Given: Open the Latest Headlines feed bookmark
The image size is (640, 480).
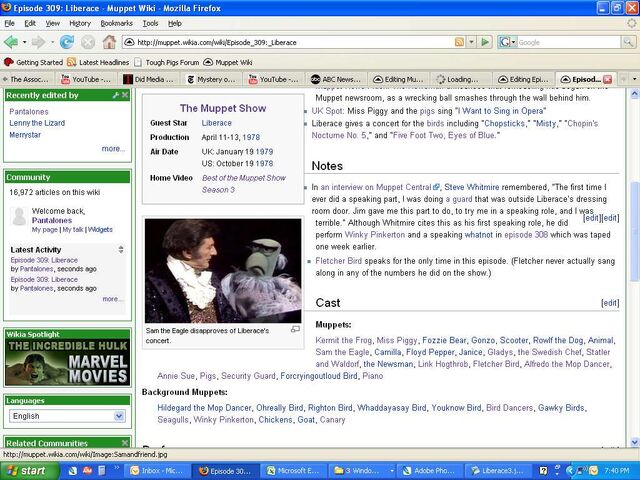Looking at the screenshot, I should (x=98, y=62).
